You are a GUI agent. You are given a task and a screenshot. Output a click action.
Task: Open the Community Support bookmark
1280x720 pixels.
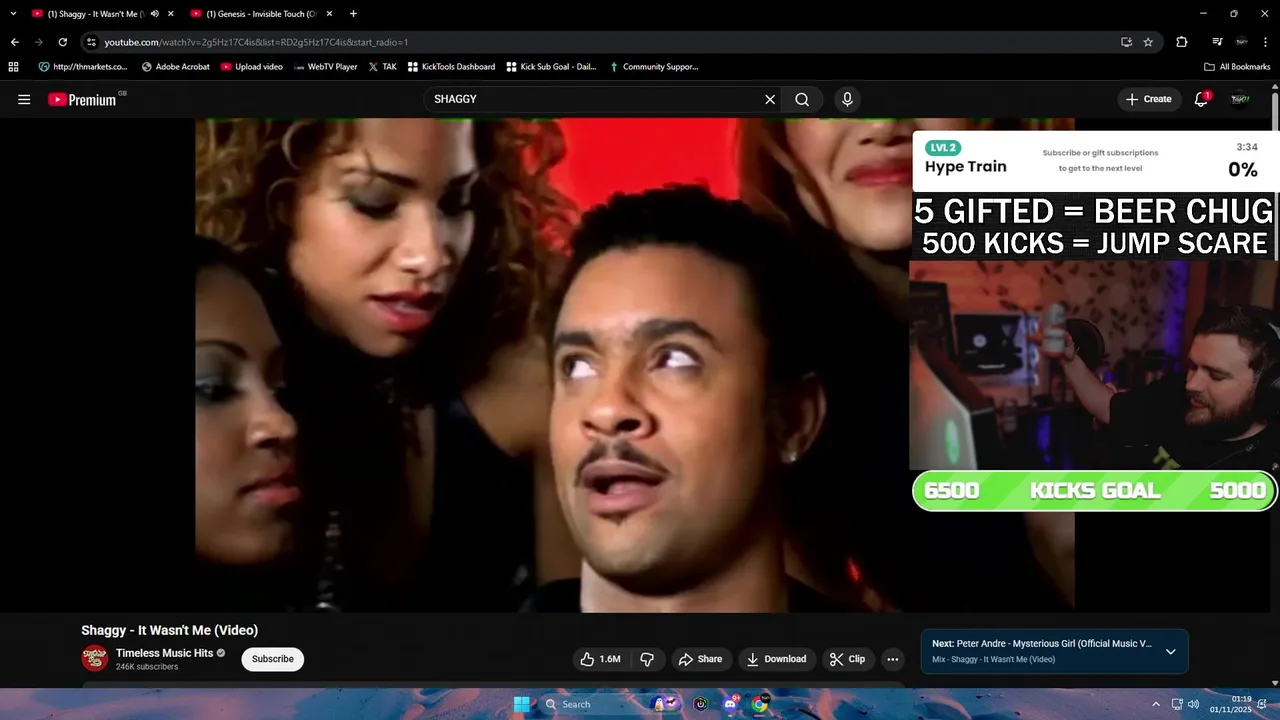(x=653, y=67)
